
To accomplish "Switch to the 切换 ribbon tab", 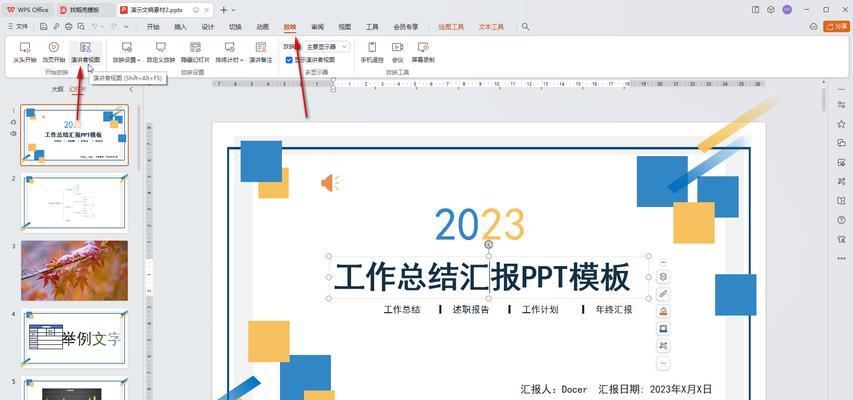I will (235, 27).
